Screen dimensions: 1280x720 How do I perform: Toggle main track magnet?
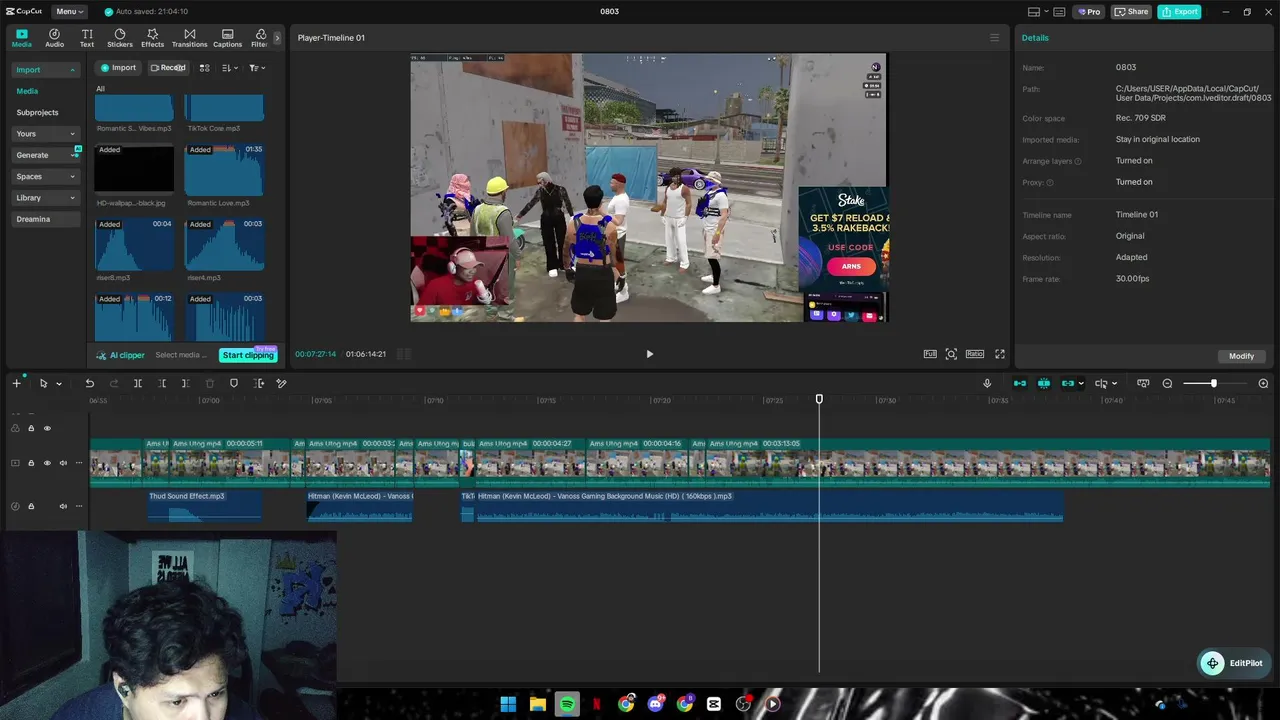click(x=1020, y=383)
